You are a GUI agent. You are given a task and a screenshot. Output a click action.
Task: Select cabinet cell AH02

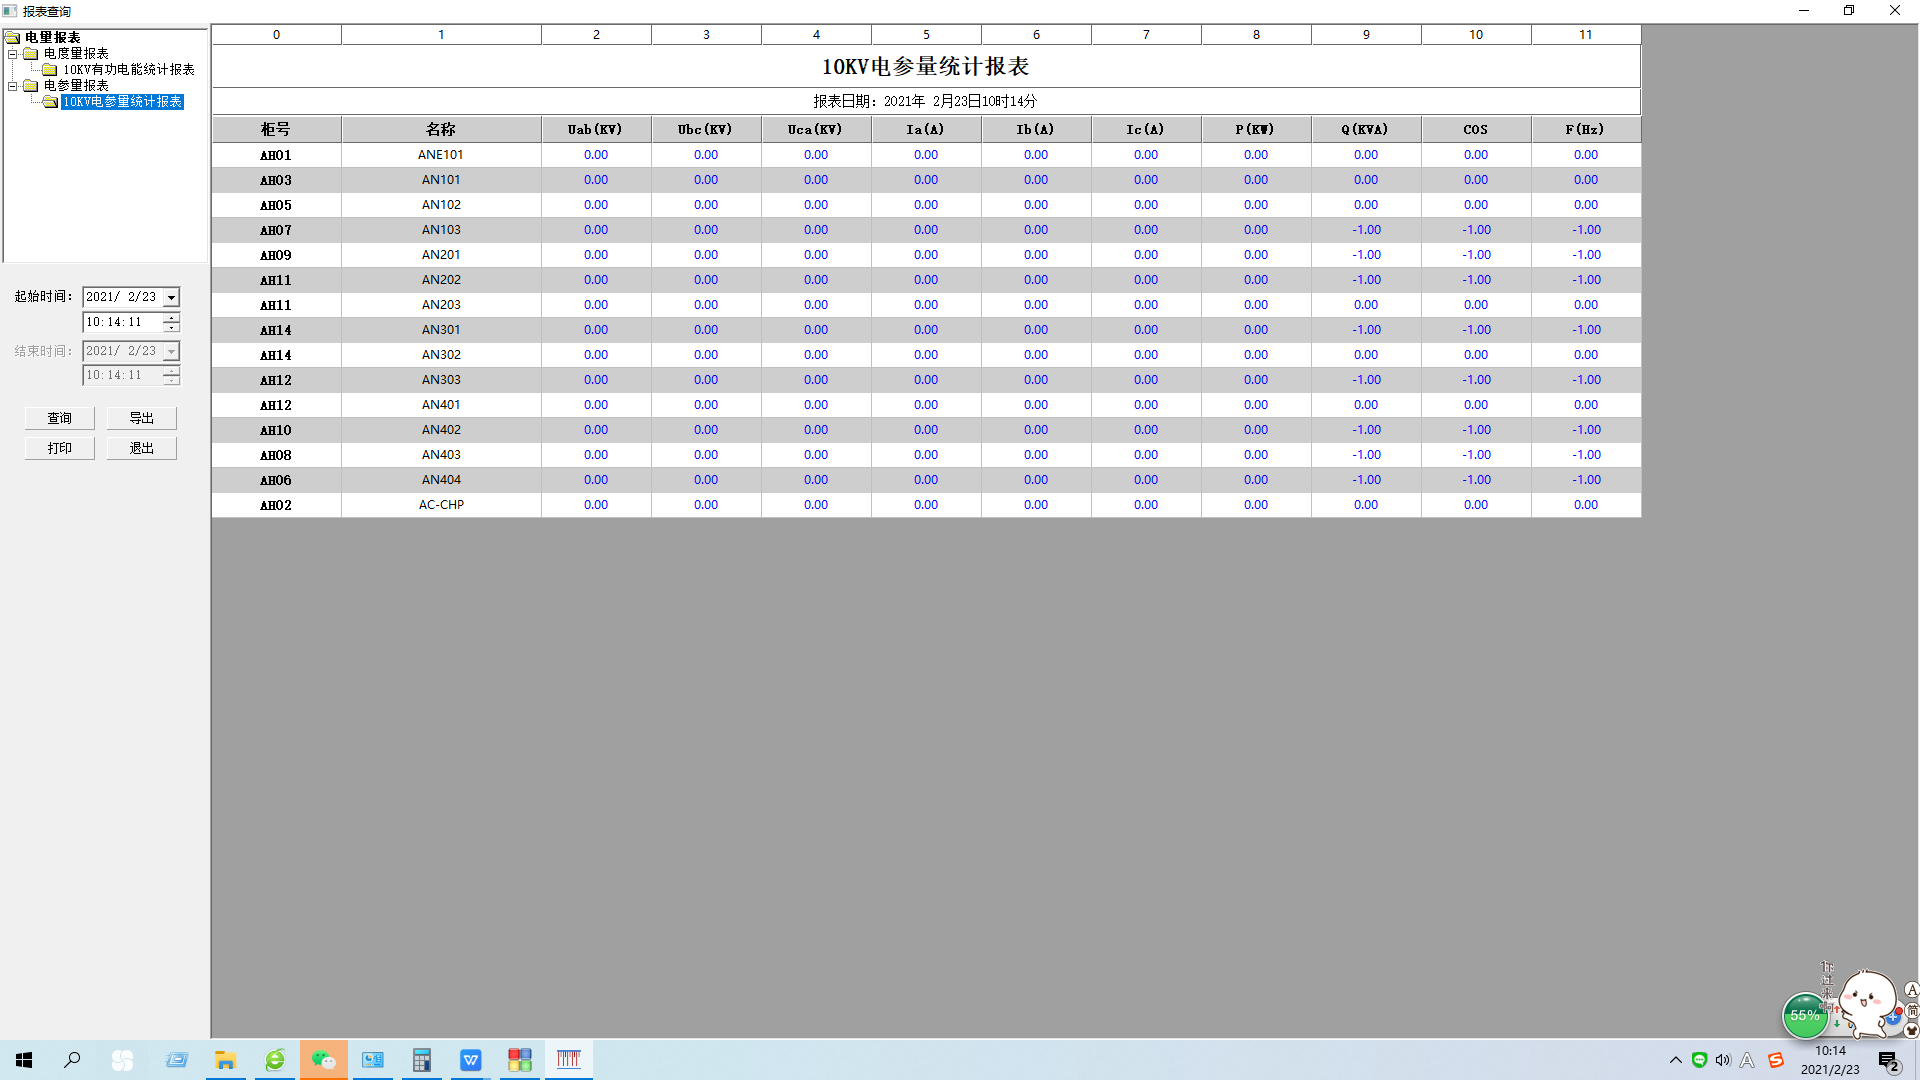[x=276, y=505]
